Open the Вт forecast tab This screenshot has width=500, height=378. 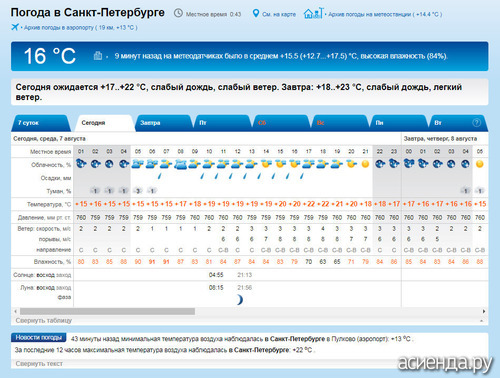pyautogui.click(x=457, y=123)
